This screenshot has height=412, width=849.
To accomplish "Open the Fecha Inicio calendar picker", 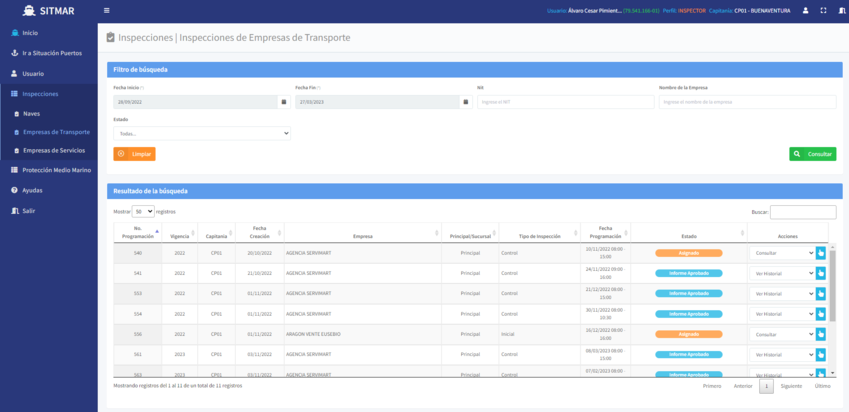I will [x=283, y=102].
